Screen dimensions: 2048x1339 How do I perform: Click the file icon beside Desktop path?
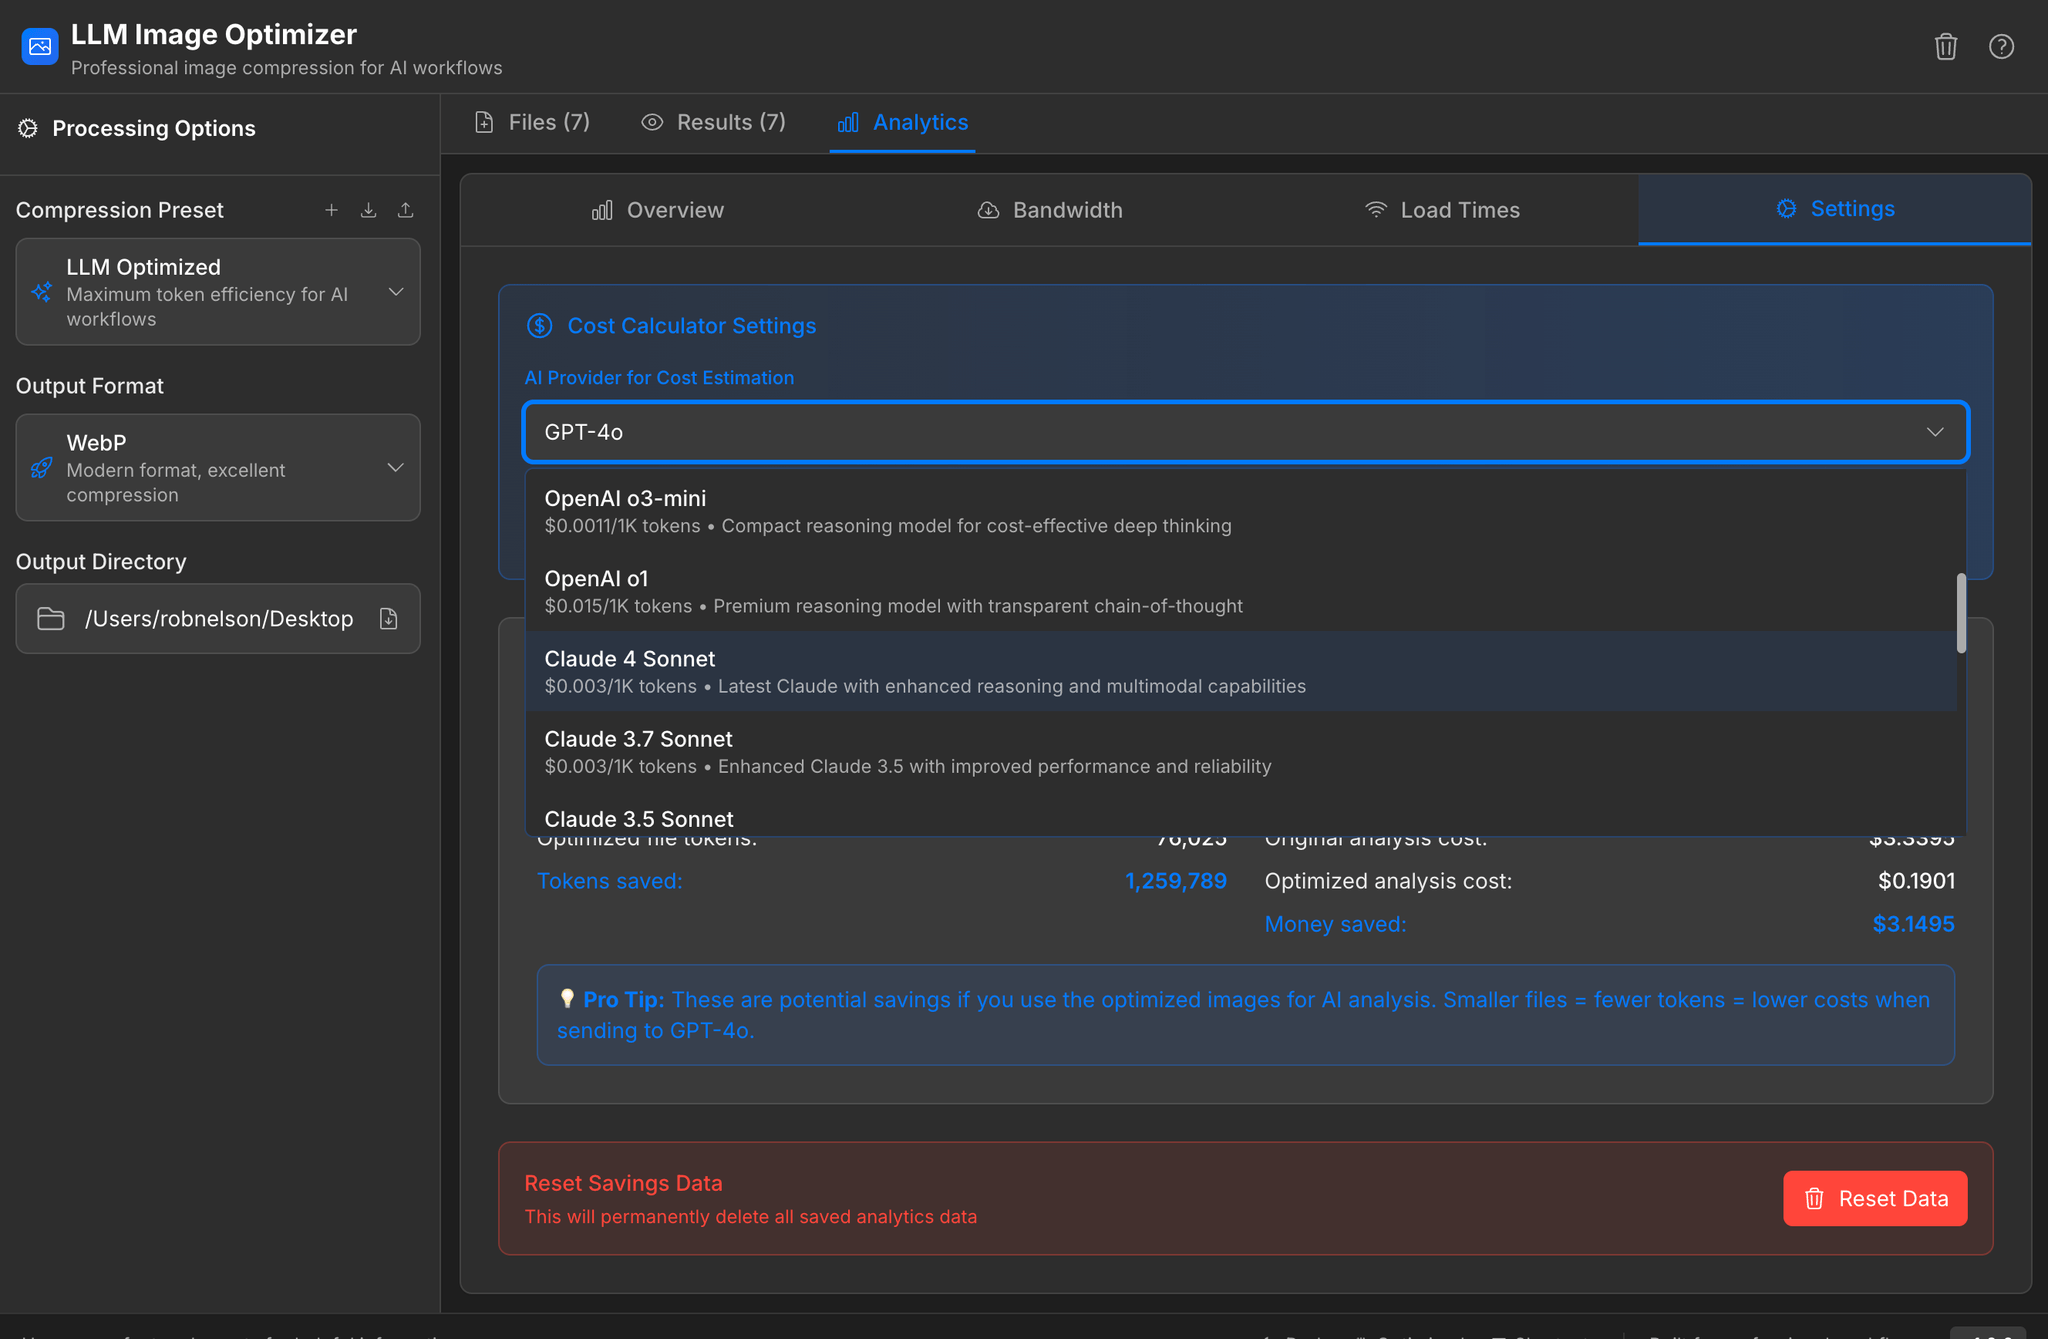pyautogui.click(x=389, y=619)
